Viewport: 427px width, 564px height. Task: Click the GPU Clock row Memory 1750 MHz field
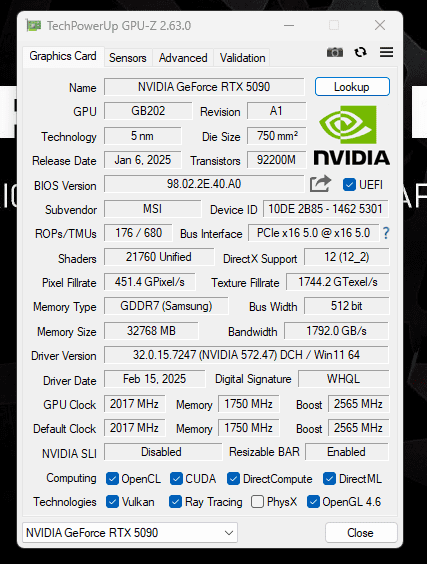pyautogui.click(x=249, y=404)
